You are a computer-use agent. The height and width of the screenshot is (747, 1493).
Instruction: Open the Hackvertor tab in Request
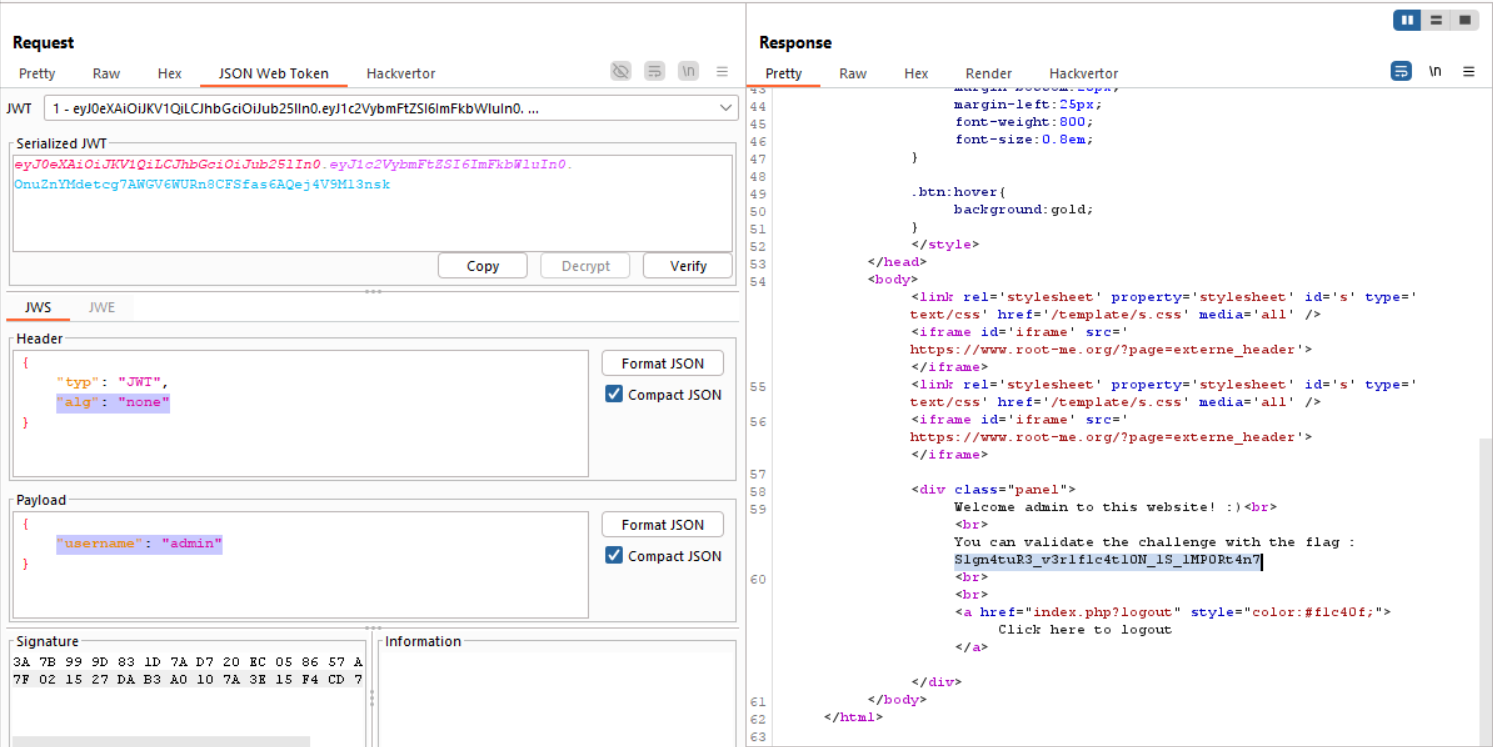pos(400,73)
